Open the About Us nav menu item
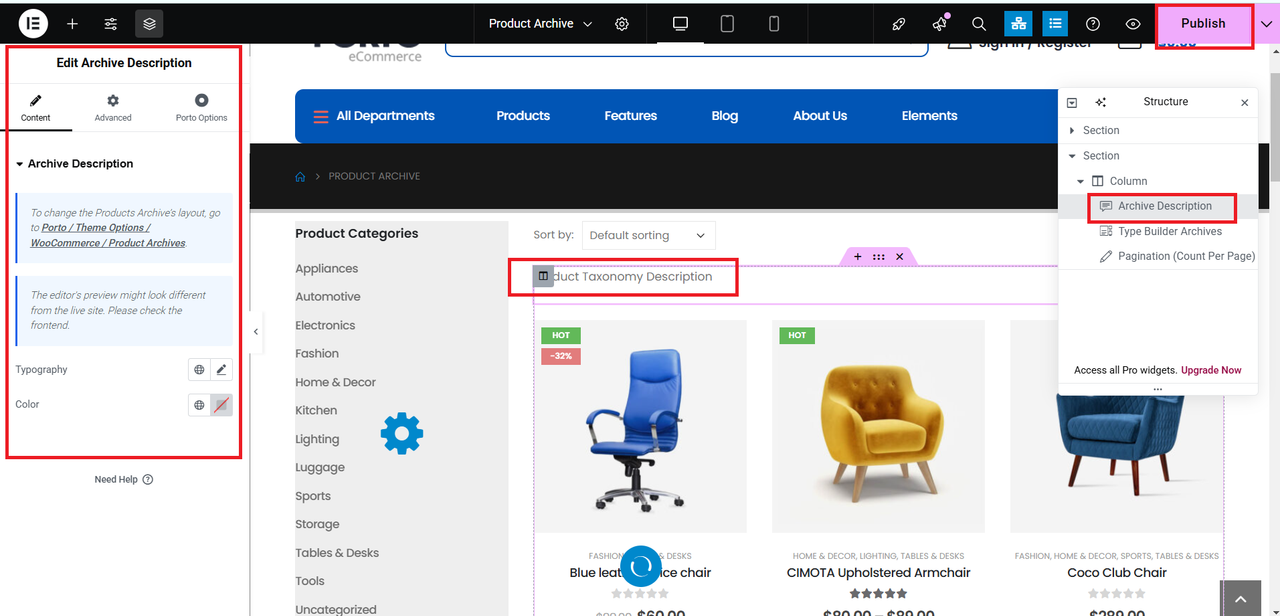Viewport: 1280px width, 616px height. pyautogui.click(x=820, y=116)
